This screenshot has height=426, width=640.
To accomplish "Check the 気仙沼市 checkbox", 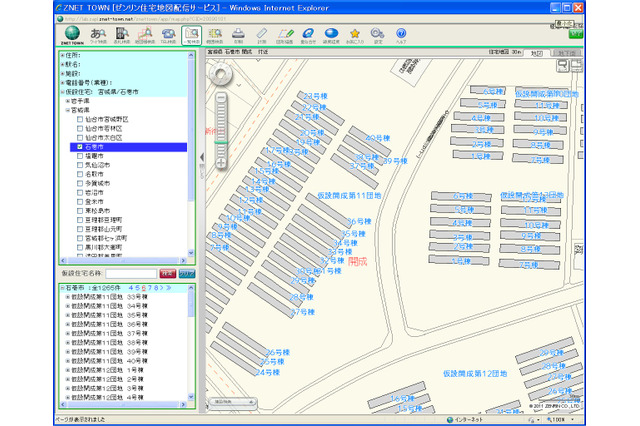I will pos(80,164).
